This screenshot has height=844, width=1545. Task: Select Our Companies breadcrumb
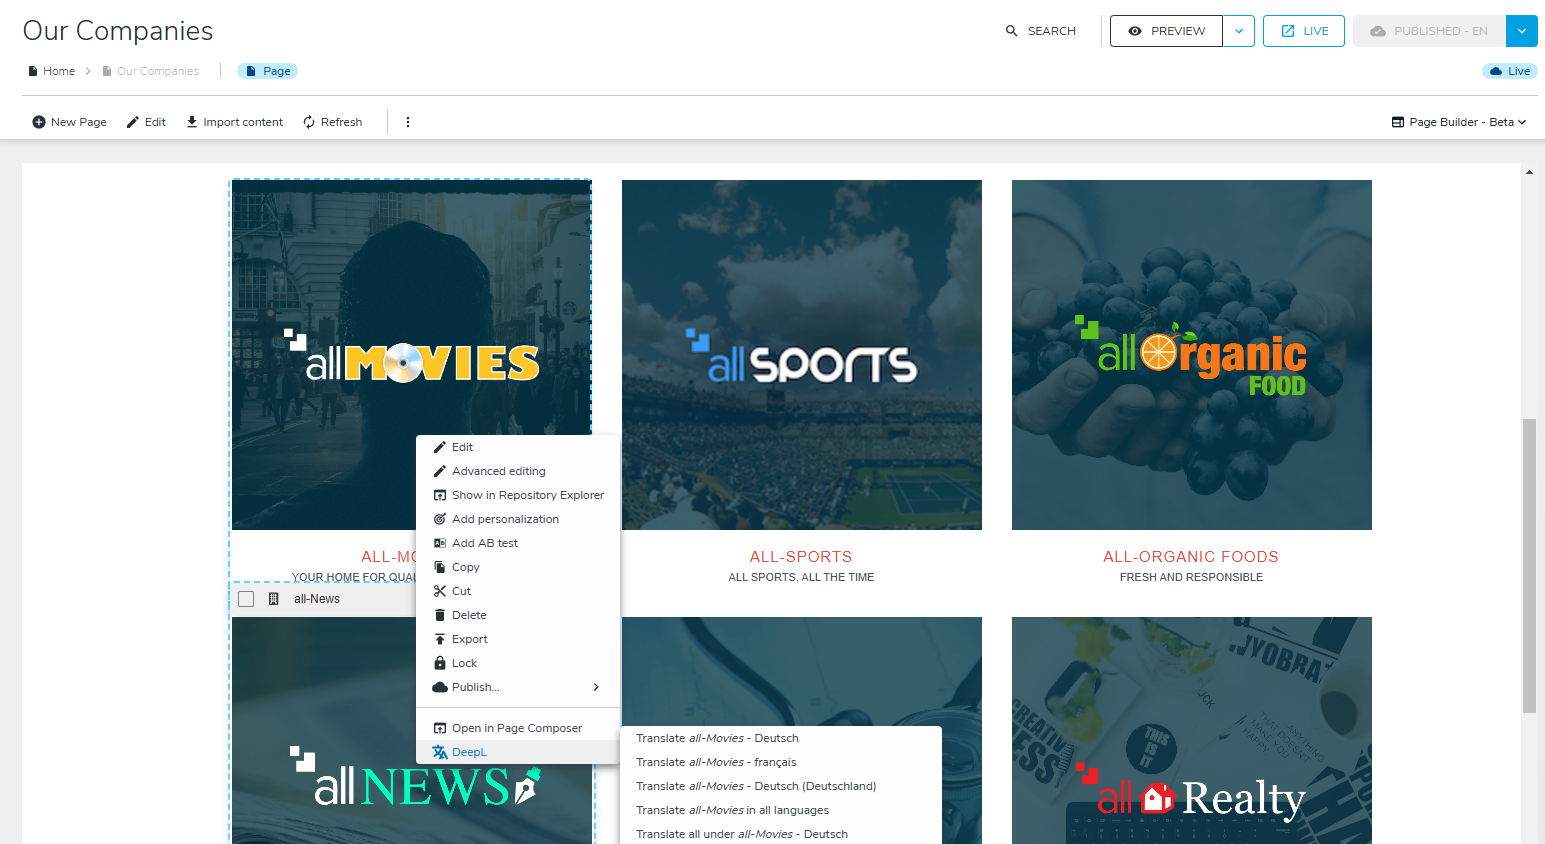point(150,71)
